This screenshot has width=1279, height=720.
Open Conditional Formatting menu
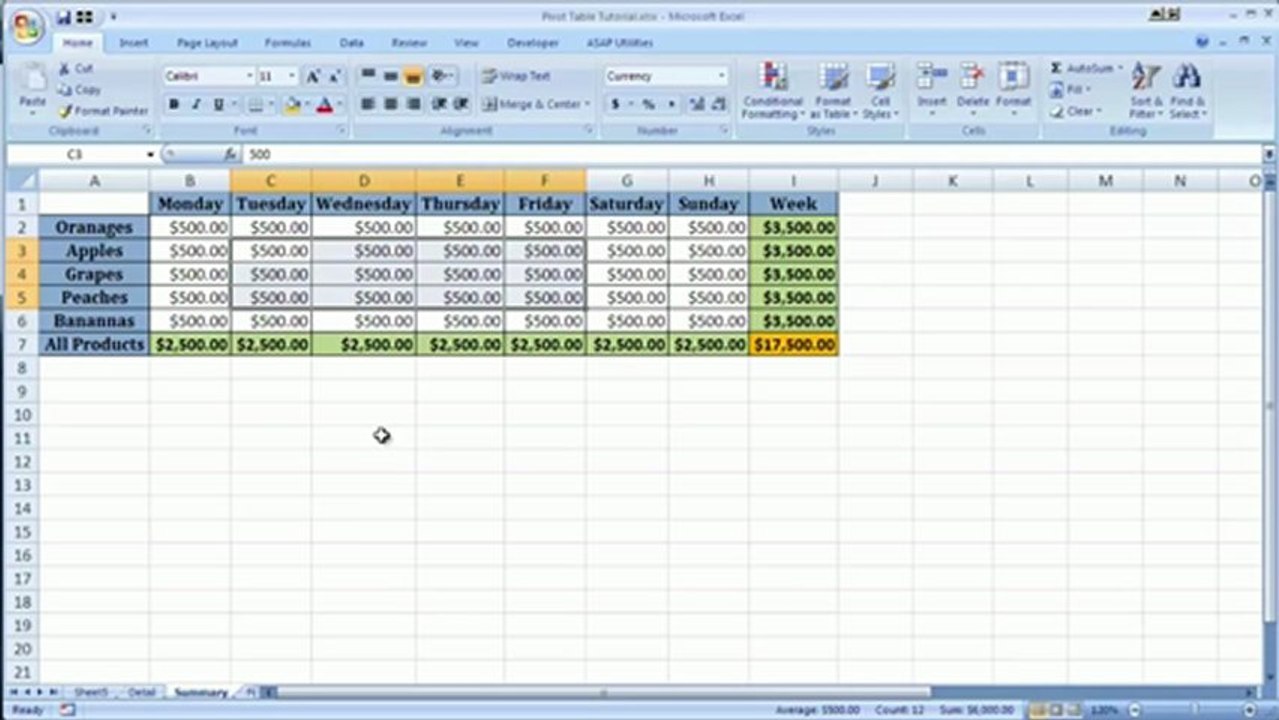773,91
